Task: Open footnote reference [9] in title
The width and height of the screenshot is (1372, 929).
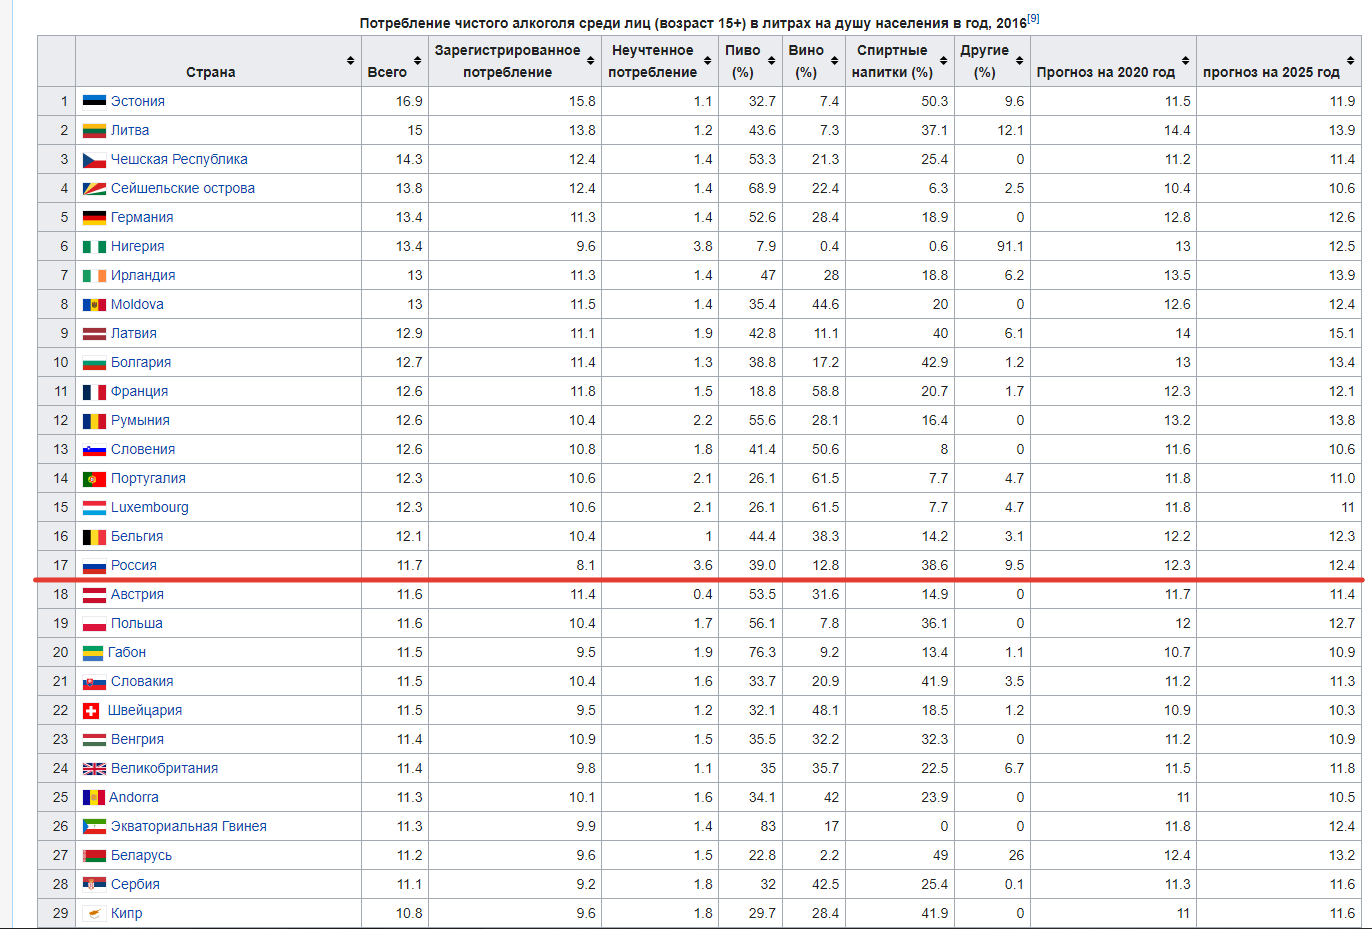Action: [x=1033, y=18]
